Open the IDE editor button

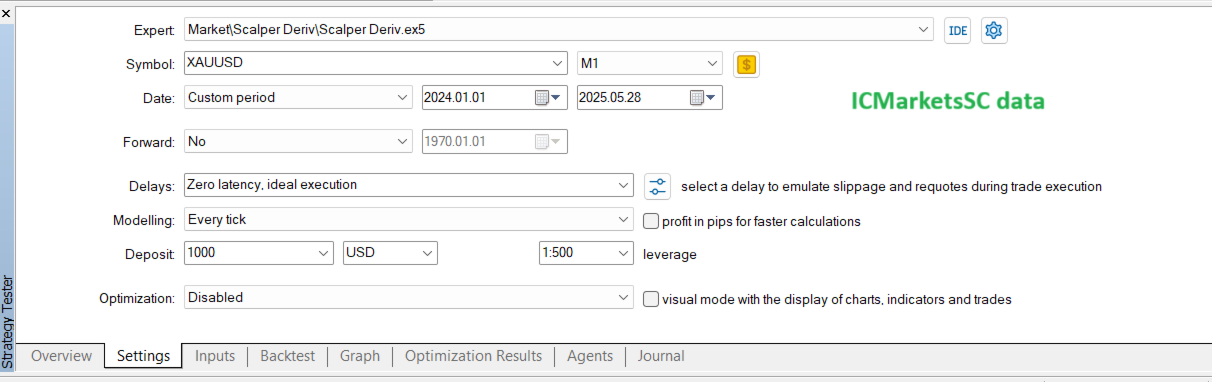957,30
